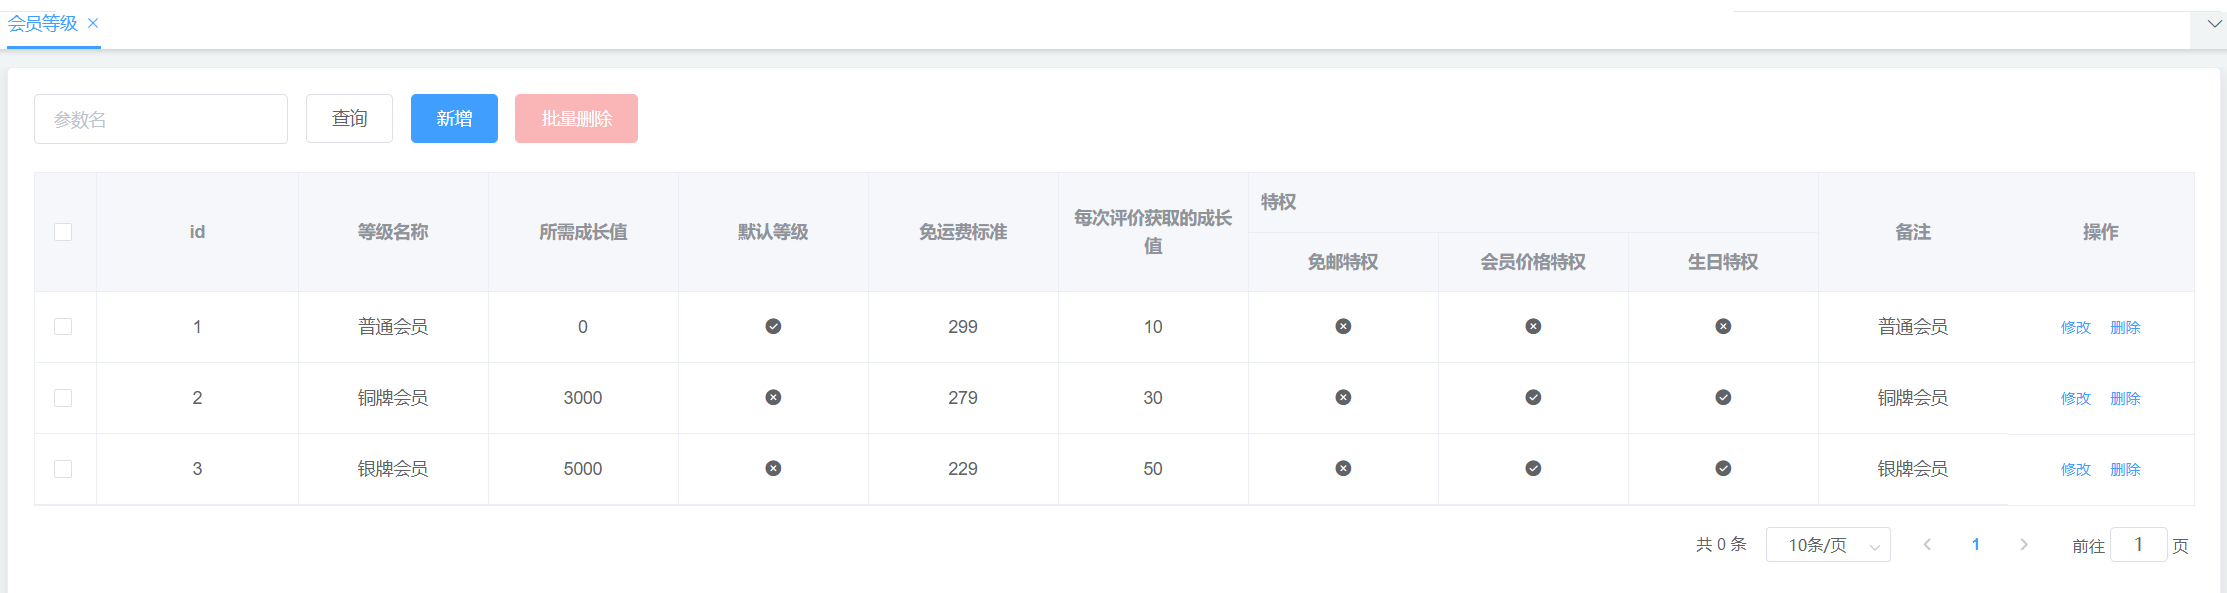This screenshot has height=593, width=2227.
Task: Click 默认等级 cross icon for 铜牌会员
Action: pyautogui.click(x=773, y=398)
